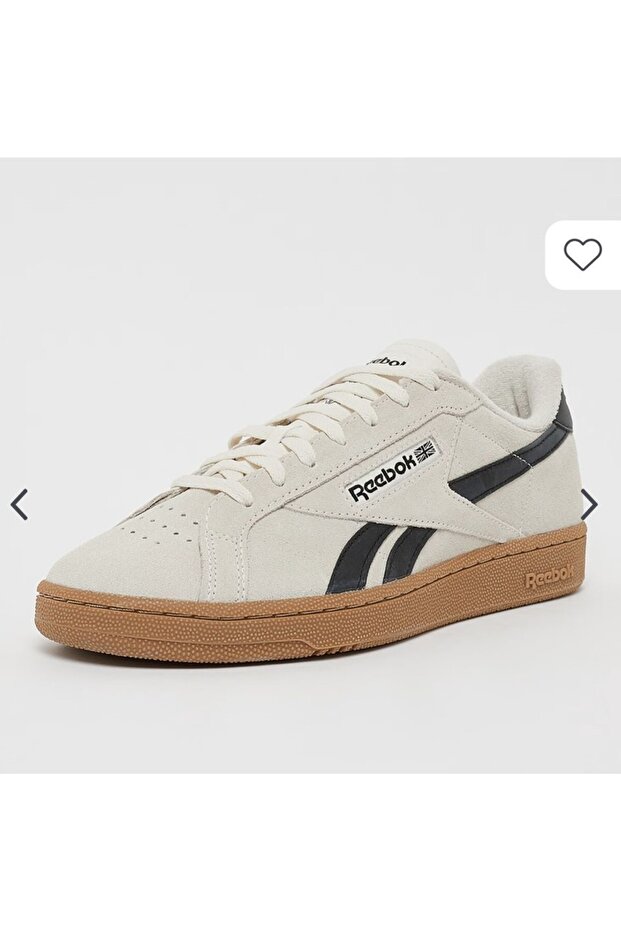The width and height of the screenshot is (621, 931).
Task: Open the Reebok sneaker product photo
Action: [310, 465]
